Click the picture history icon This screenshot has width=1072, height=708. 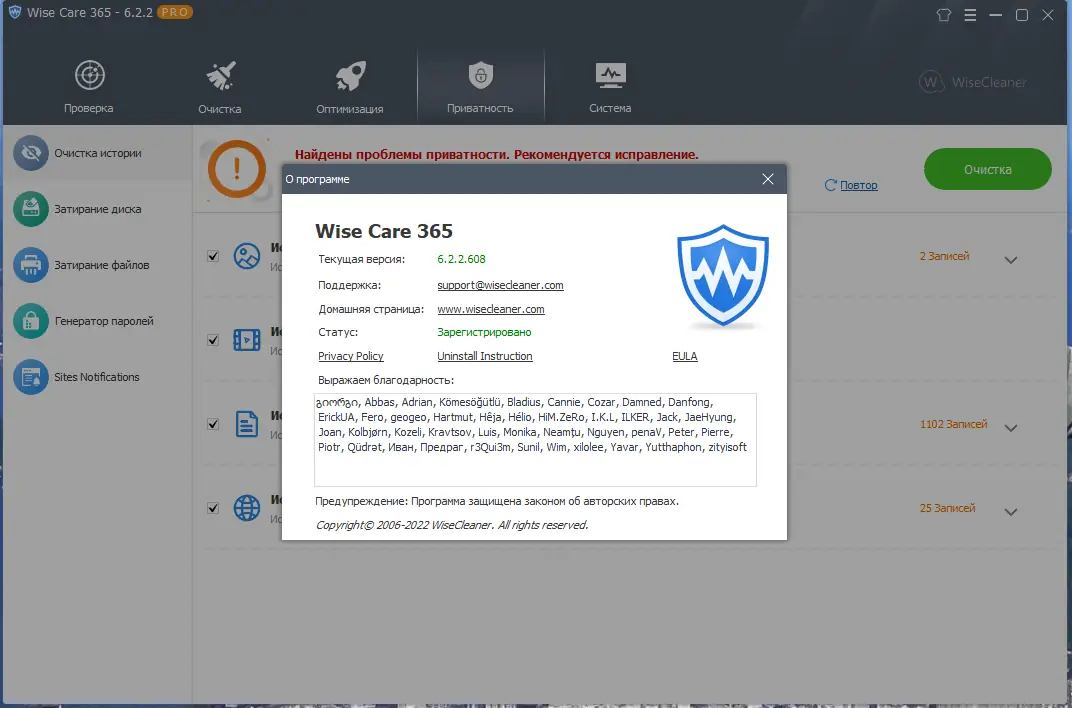point(247,256)
